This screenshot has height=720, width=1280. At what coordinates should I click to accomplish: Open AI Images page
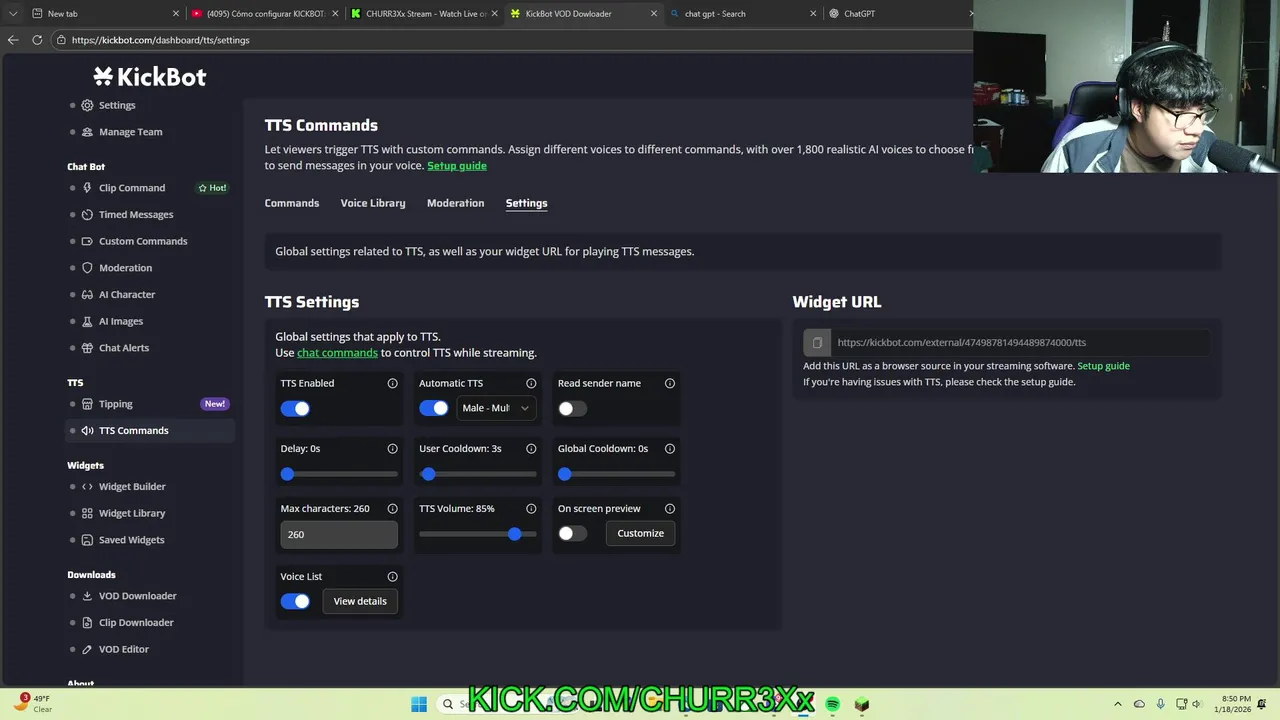[x=121, y=321]
